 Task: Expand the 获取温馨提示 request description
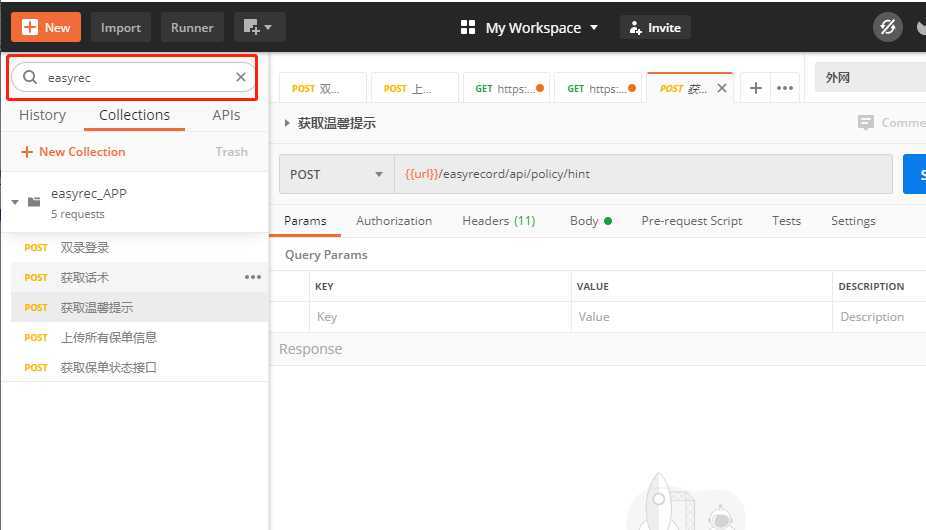[287, 123]
